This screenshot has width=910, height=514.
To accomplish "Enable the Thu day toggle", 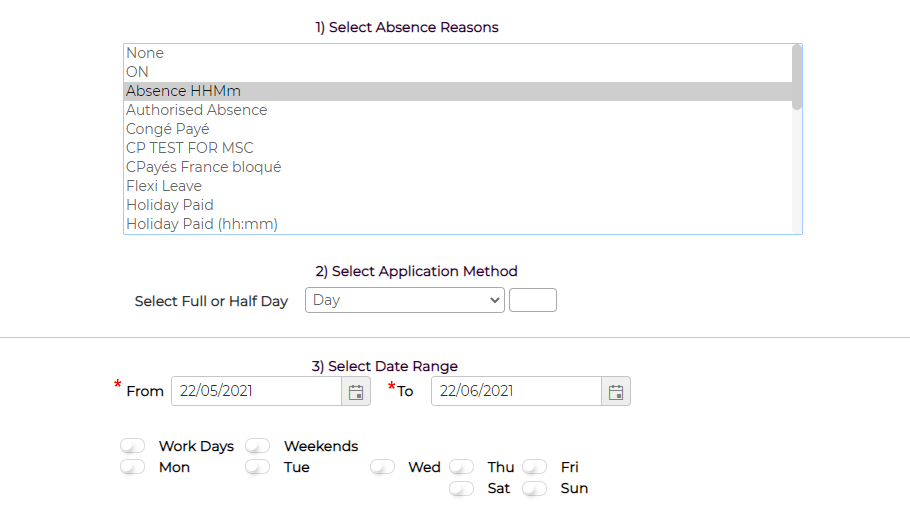I will (x=461, y=467).
